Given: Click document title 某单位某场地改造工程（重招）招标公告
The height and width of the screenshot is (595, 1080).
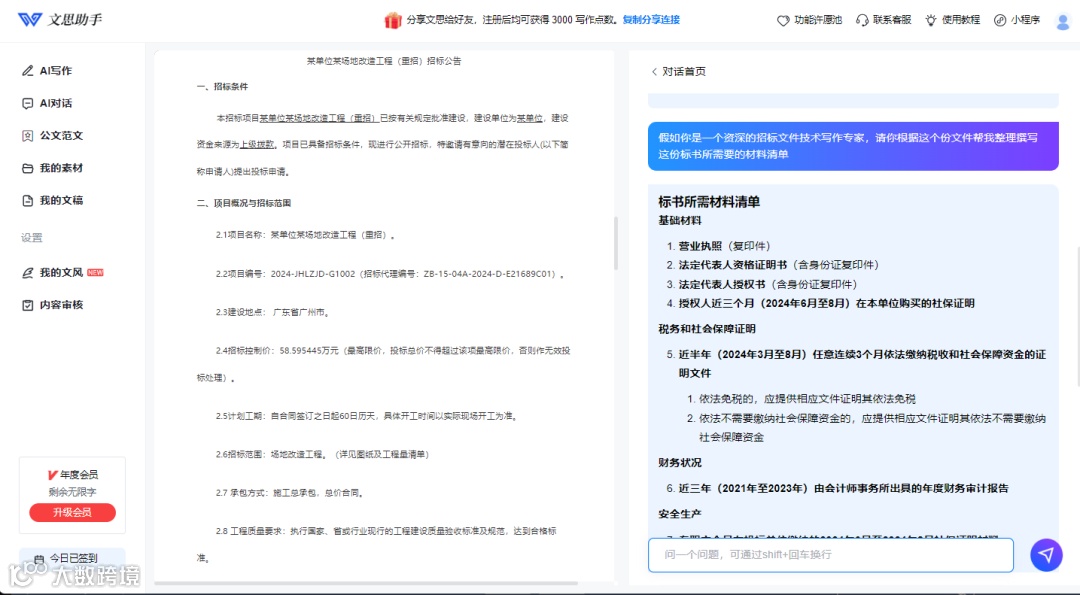Looking at the screenshot, I should point(384,61).
